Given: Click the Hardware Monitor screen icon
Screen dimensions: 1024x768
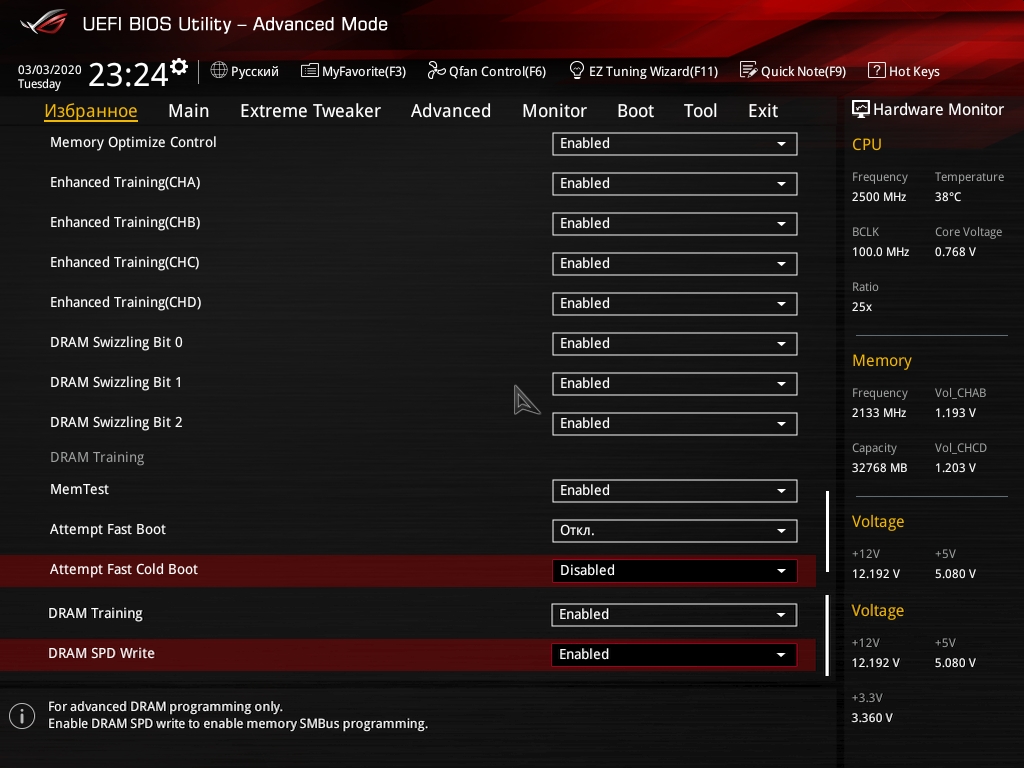Looking at the screenshot, I should [x=861, y=109].
